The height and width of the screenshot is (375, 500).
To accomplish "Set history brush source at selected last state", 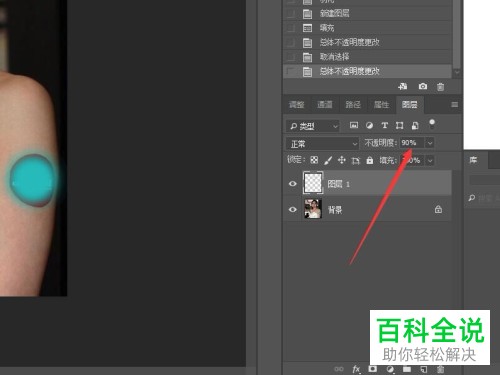I will [x=291, y=71].
